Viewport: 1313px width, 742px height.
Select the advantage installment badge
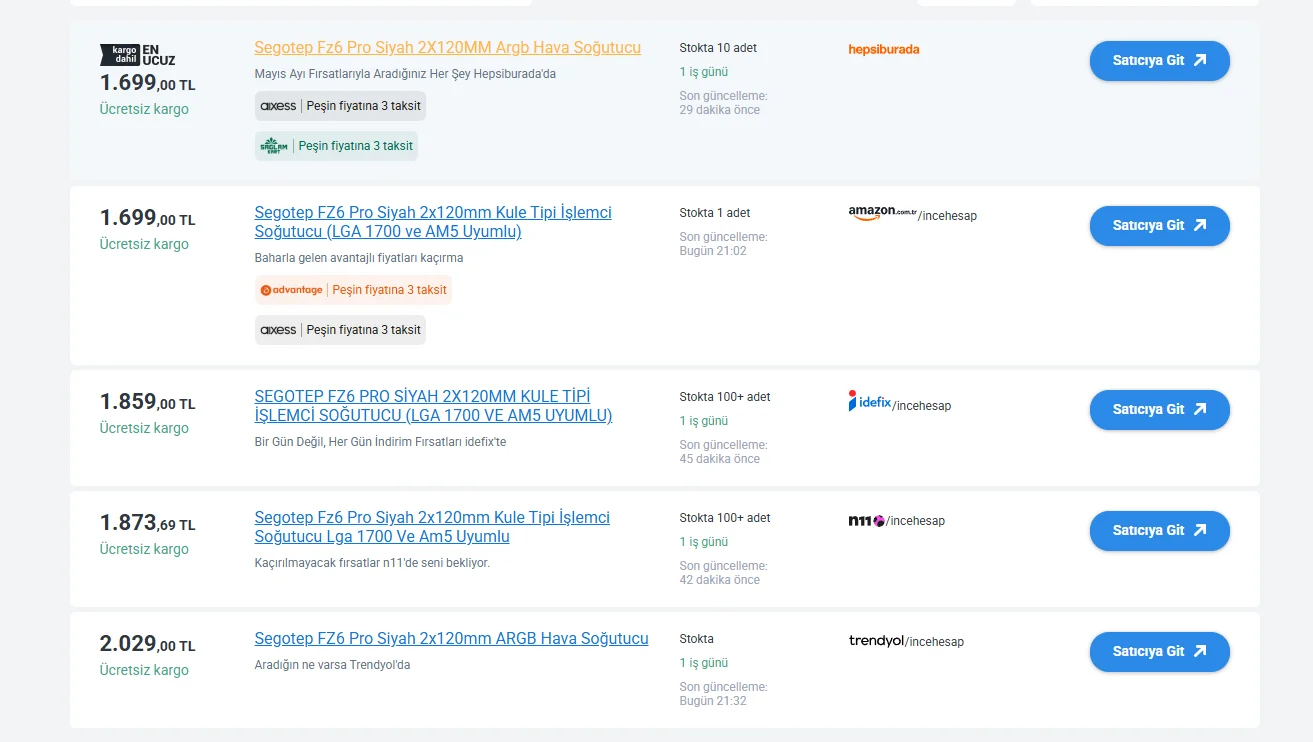point(353,290)
